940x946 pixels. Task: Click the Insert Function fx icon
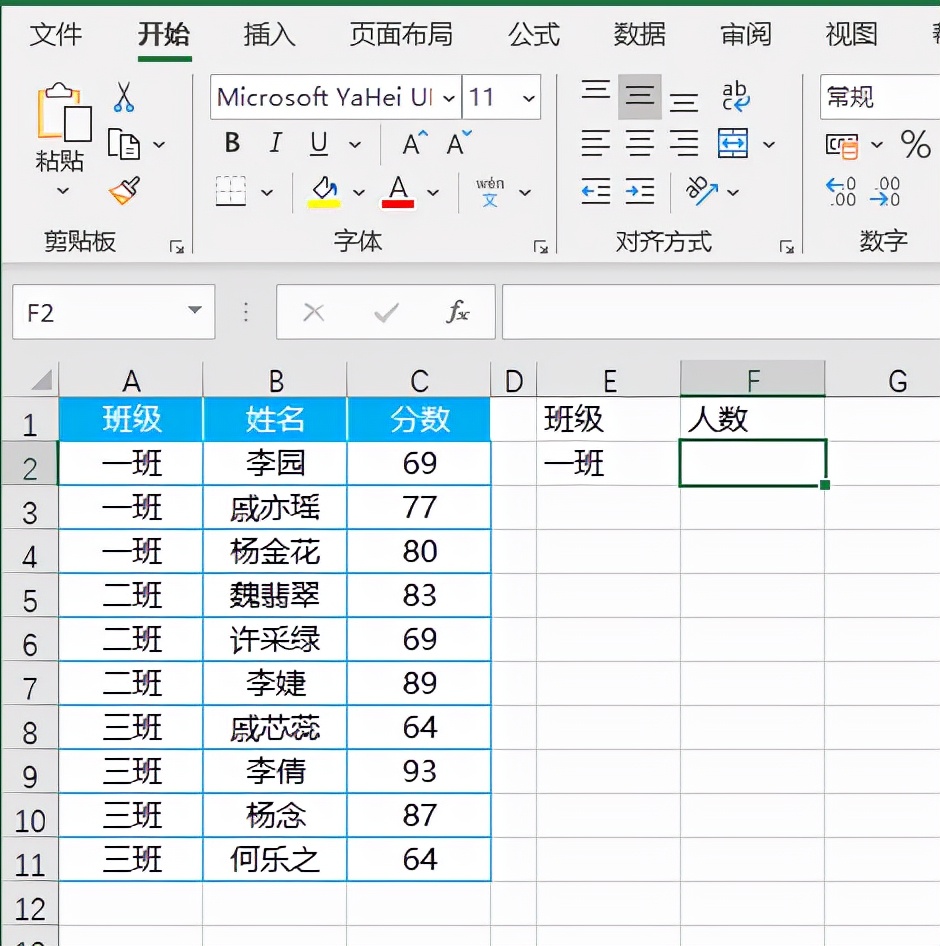tap(457, 313)
